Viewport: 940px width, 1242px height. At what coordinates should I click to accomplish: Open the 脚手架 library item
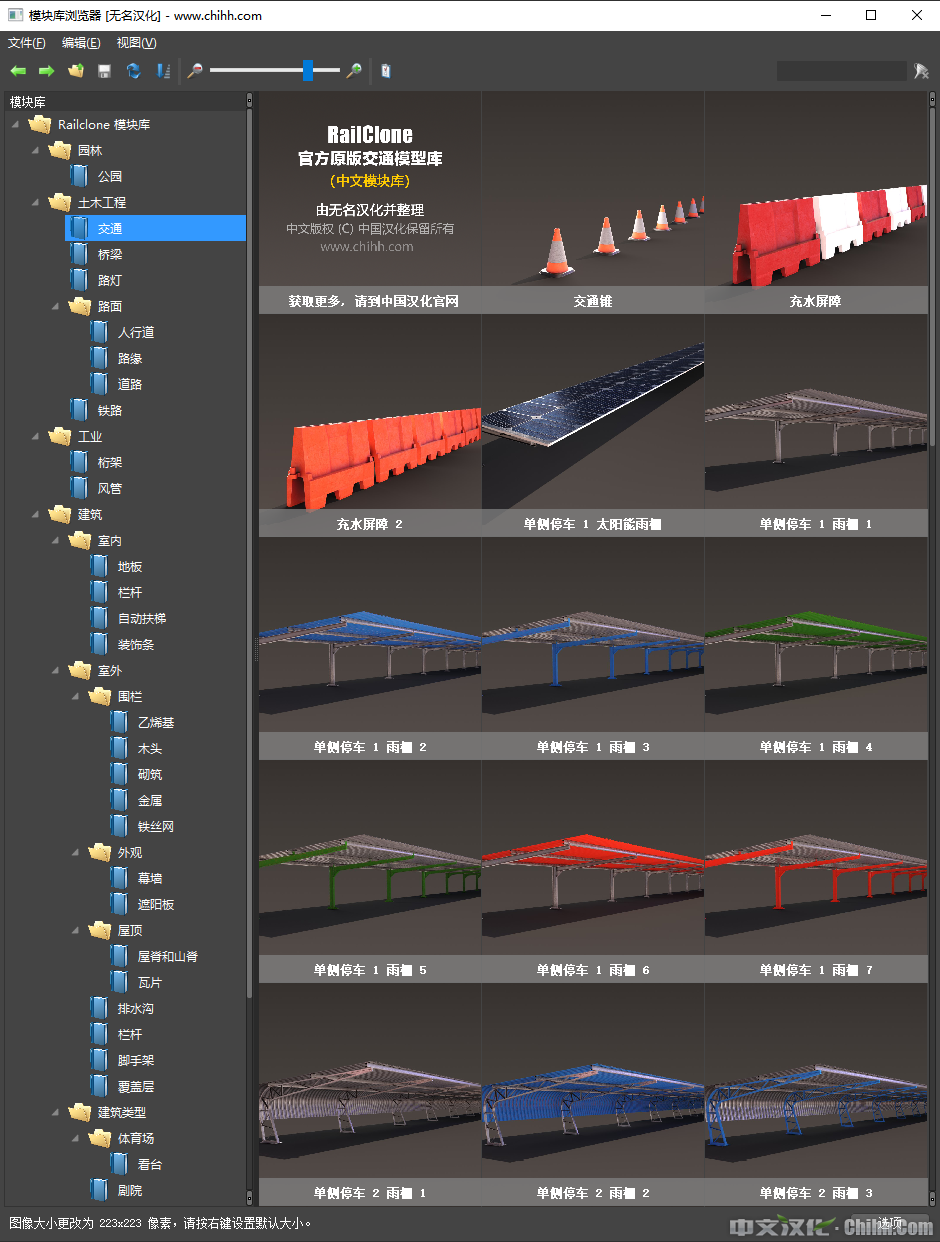[135, 1060]
